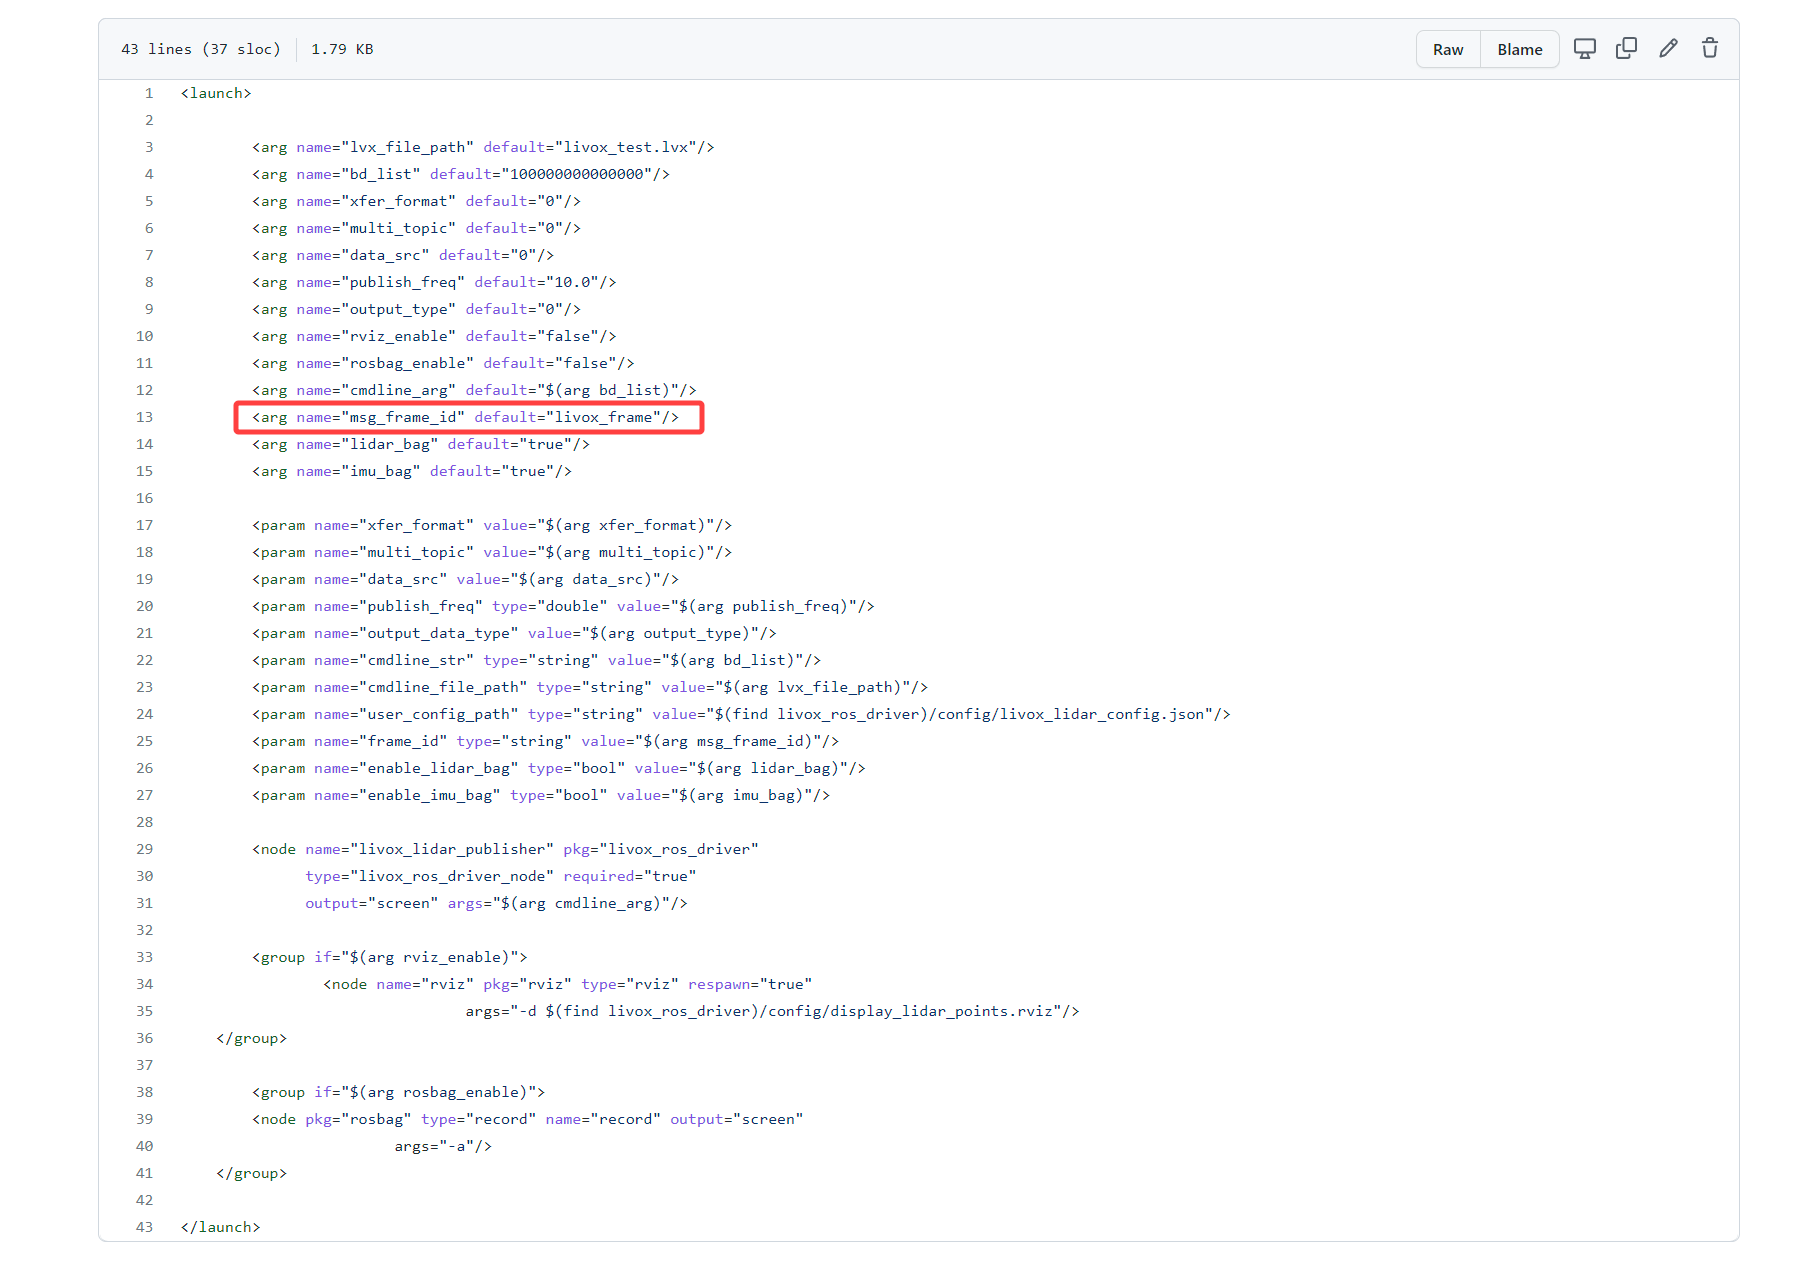1802x1270 pixels.
Task: Click the rosbag_enable arg line
Action: [443, 363]
